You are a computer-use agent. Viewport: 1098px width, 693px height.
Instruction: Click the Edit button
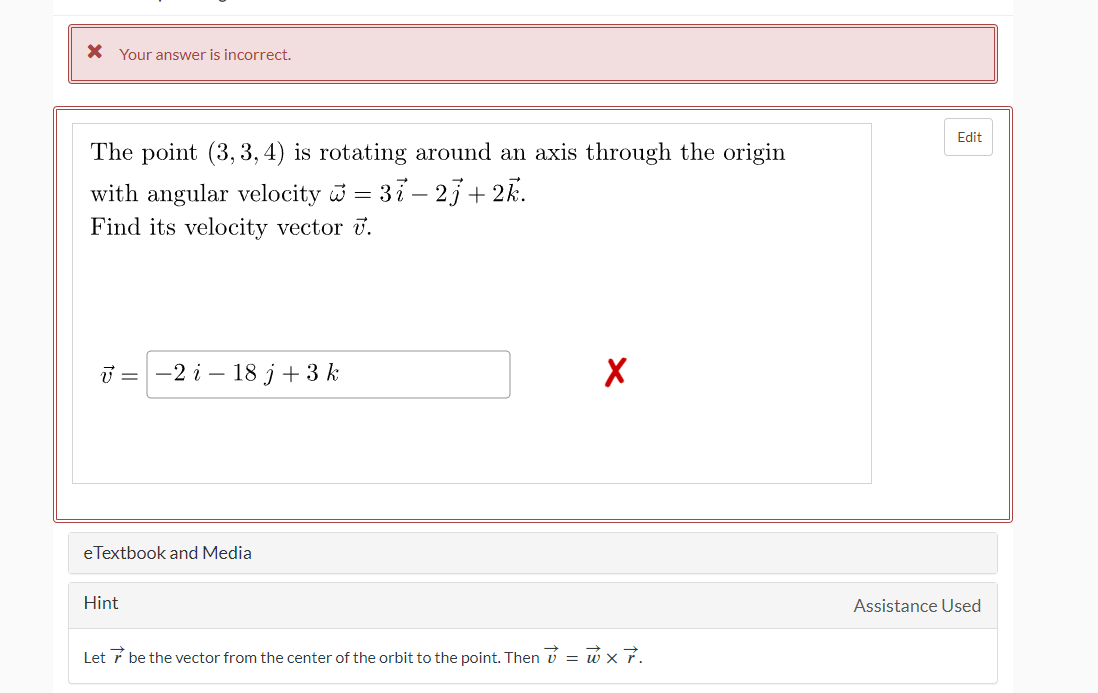(967, 137)
